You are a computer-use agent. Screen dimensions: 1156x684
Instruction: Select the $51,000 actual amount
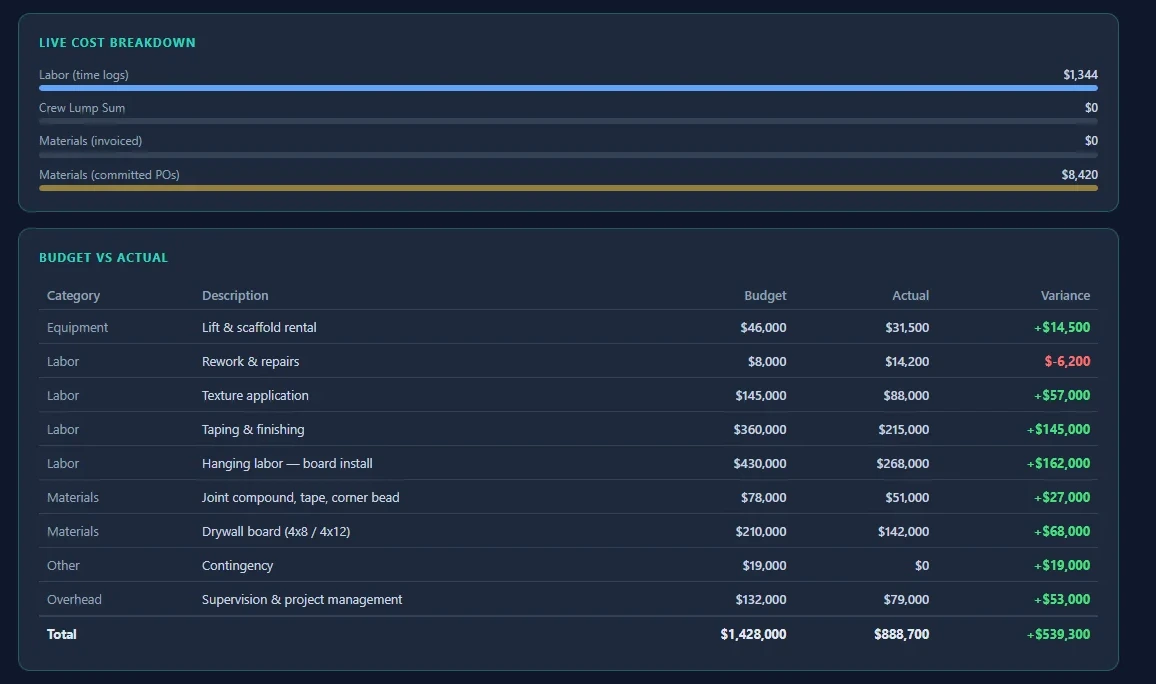907,498
